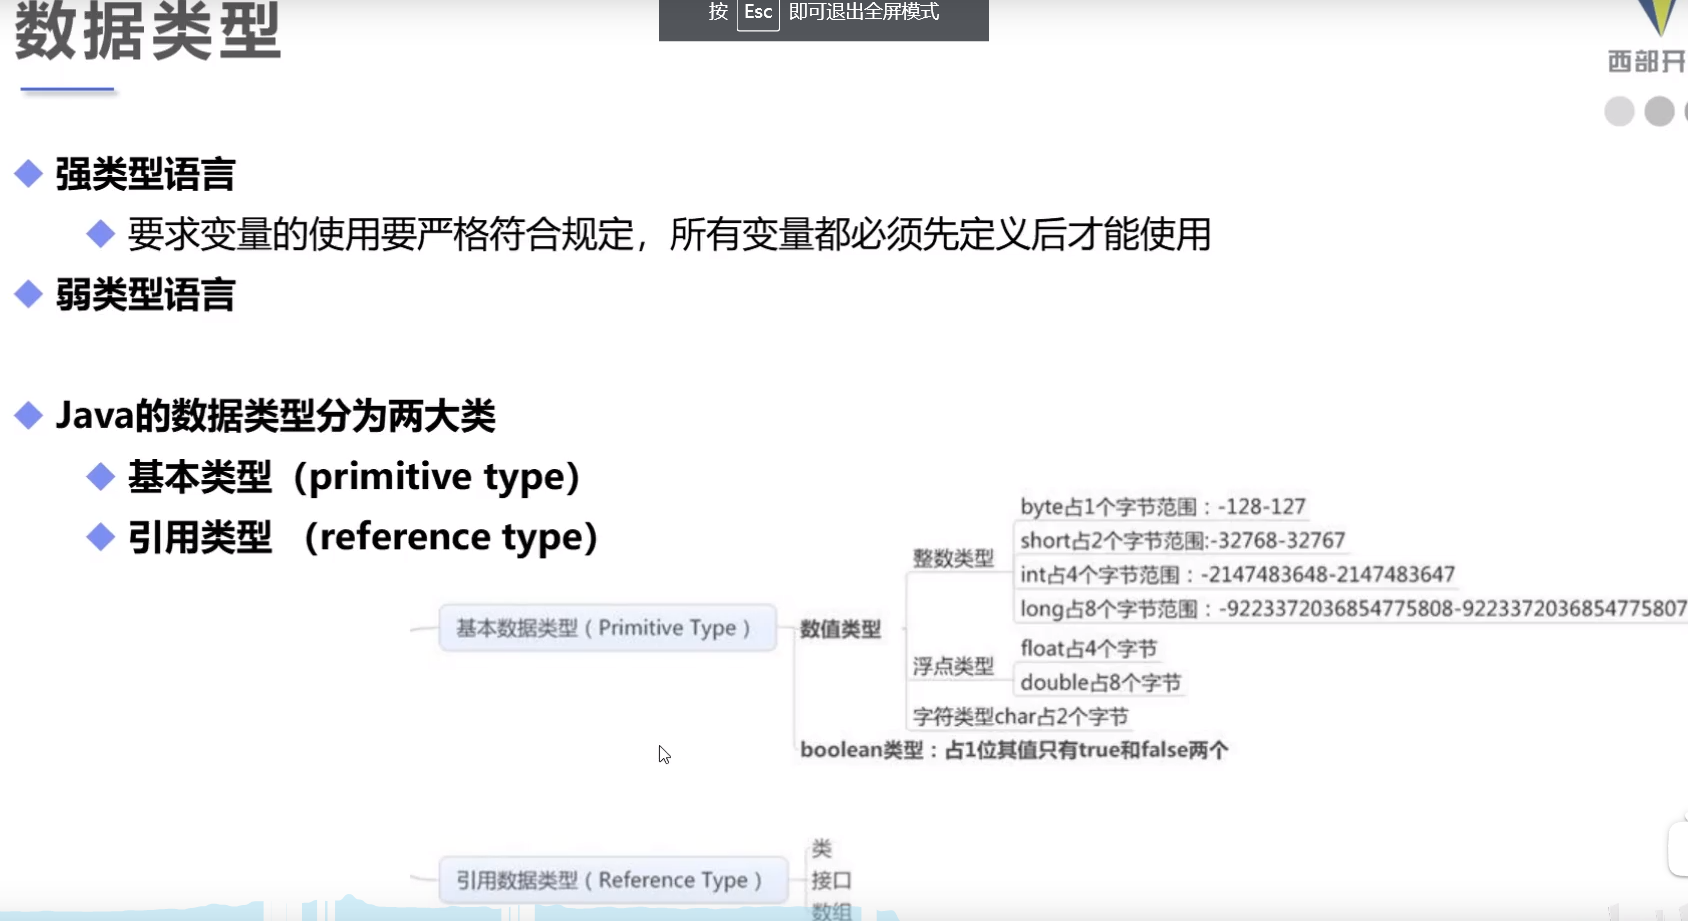Click the blue diamond bullet beside 强类型语言

pyautogui.click(x=28, y=174)
